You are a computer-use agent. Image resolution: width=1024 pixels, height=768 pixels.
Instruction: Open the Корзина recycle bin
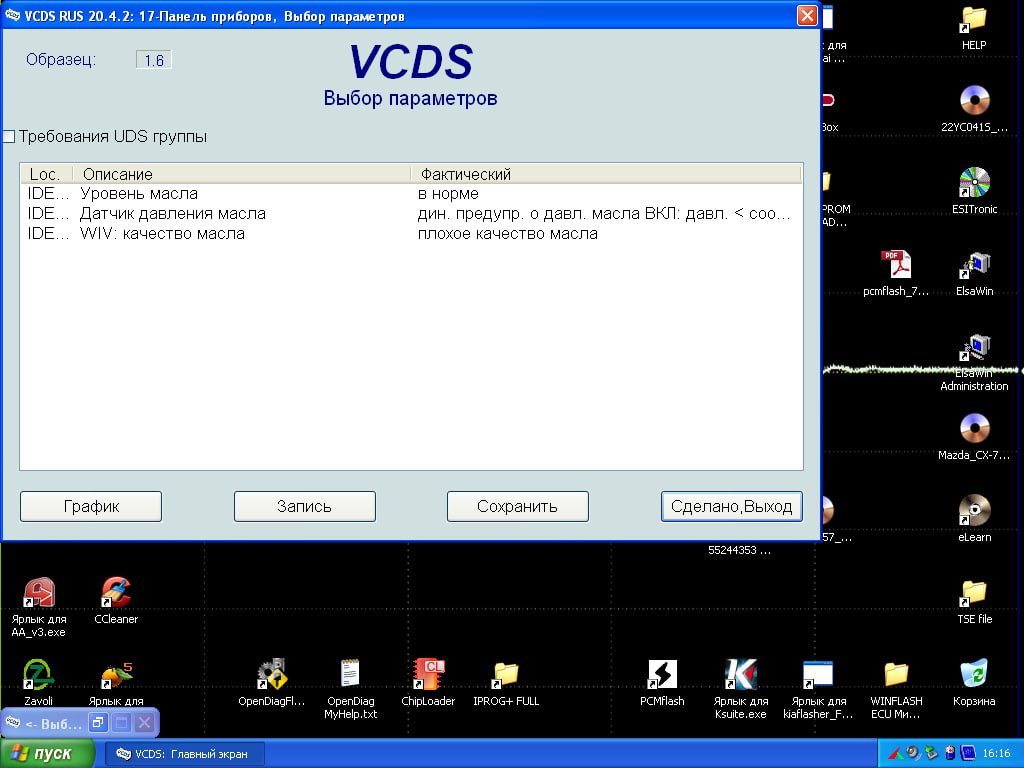click(974, 682)
